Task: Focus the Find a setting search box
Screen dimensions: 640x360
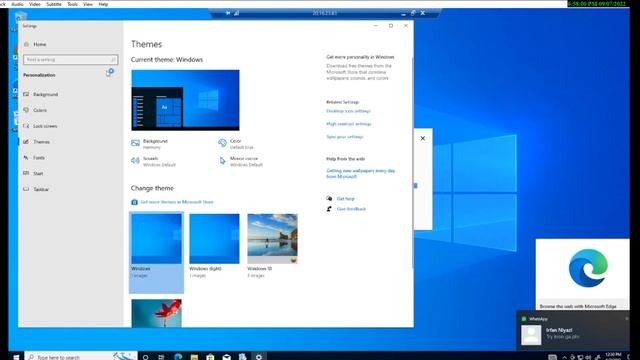Action: [71, 60]
